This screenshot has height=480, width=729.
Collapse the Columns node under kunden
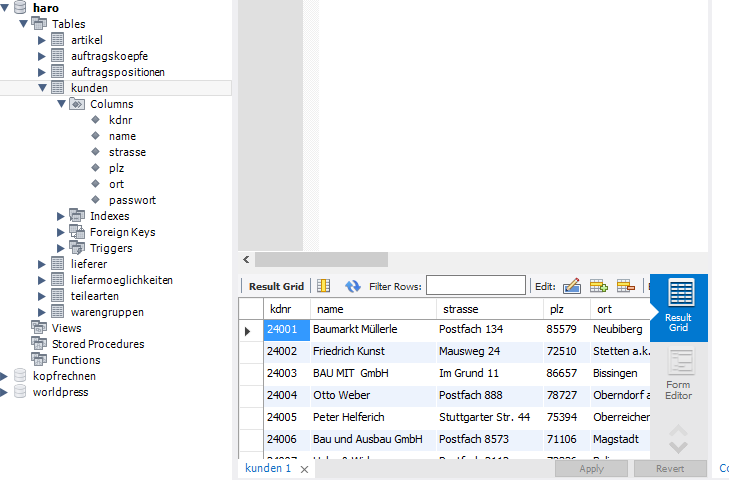pos(61,104)
